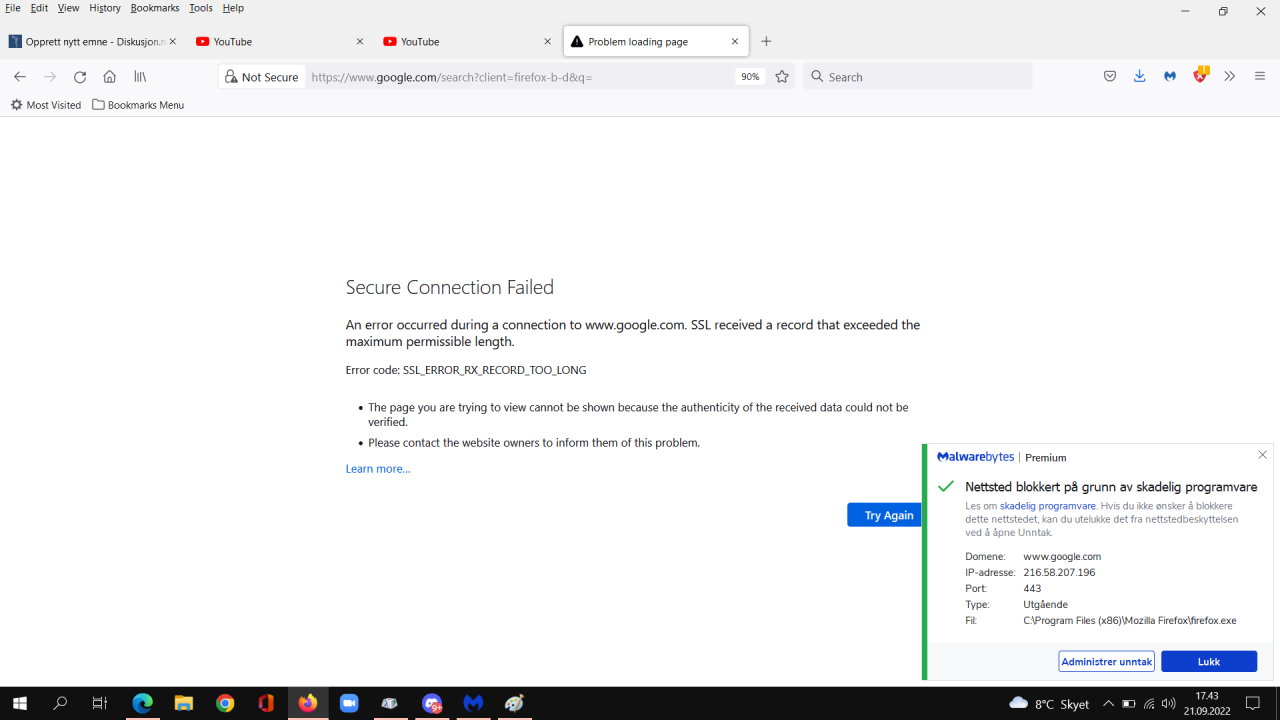Viewport: 1280px width, 720px height.
Task: Click the firefox.exe file path text
Action: pyautogui.click(x=1130, y=621)
